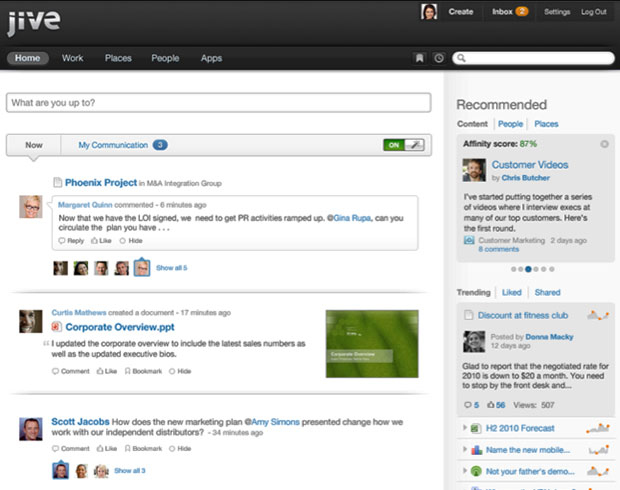Open the People menu in navigation

point(165,58)
